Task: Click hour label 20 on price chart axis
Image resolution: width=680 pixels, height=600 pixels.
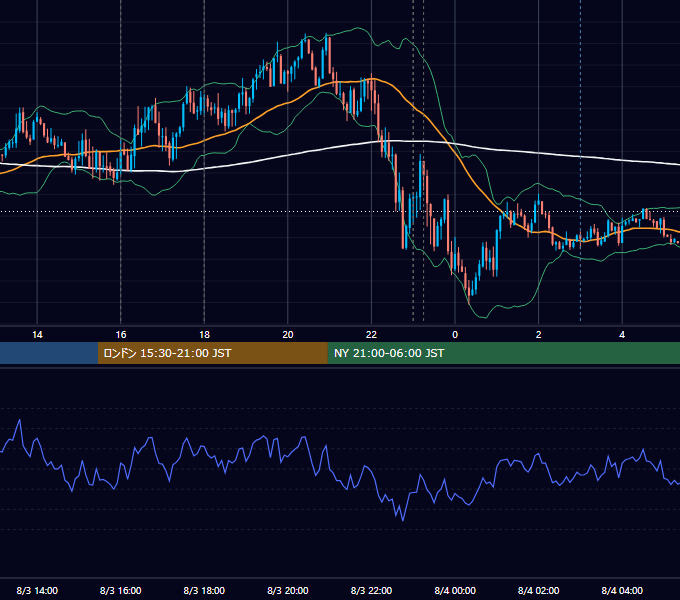Action: (288, 334)
